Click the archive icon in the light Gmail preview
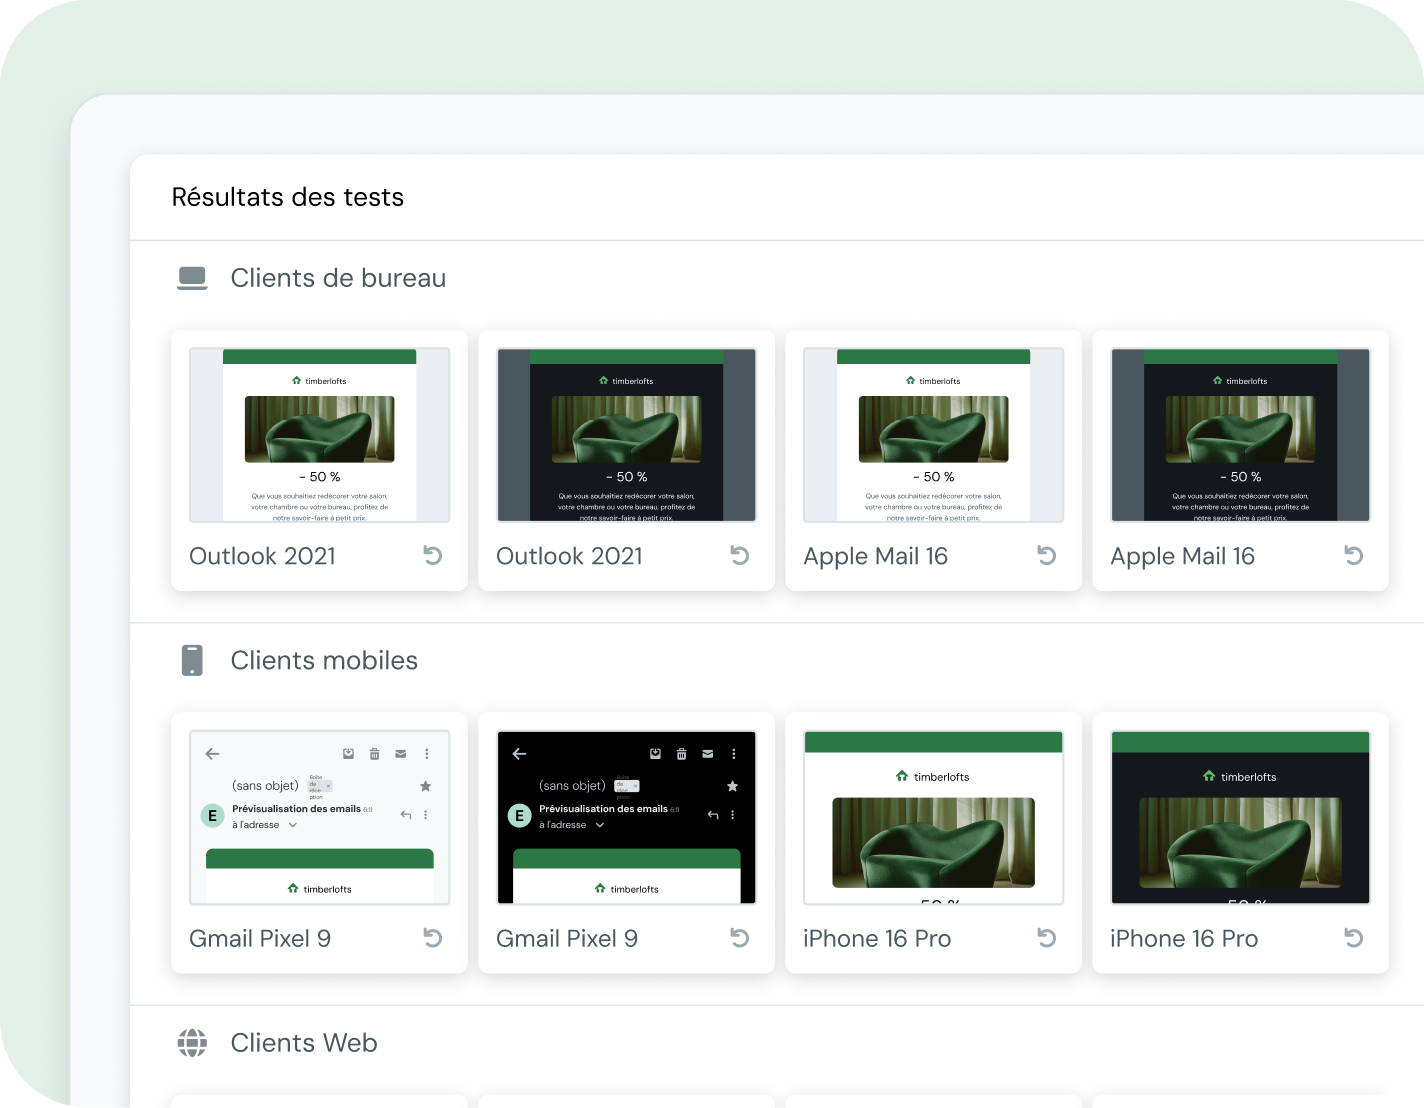The height and width of the screenshot is (1108, 1424). pyautogui.click(x=348, y=754)
